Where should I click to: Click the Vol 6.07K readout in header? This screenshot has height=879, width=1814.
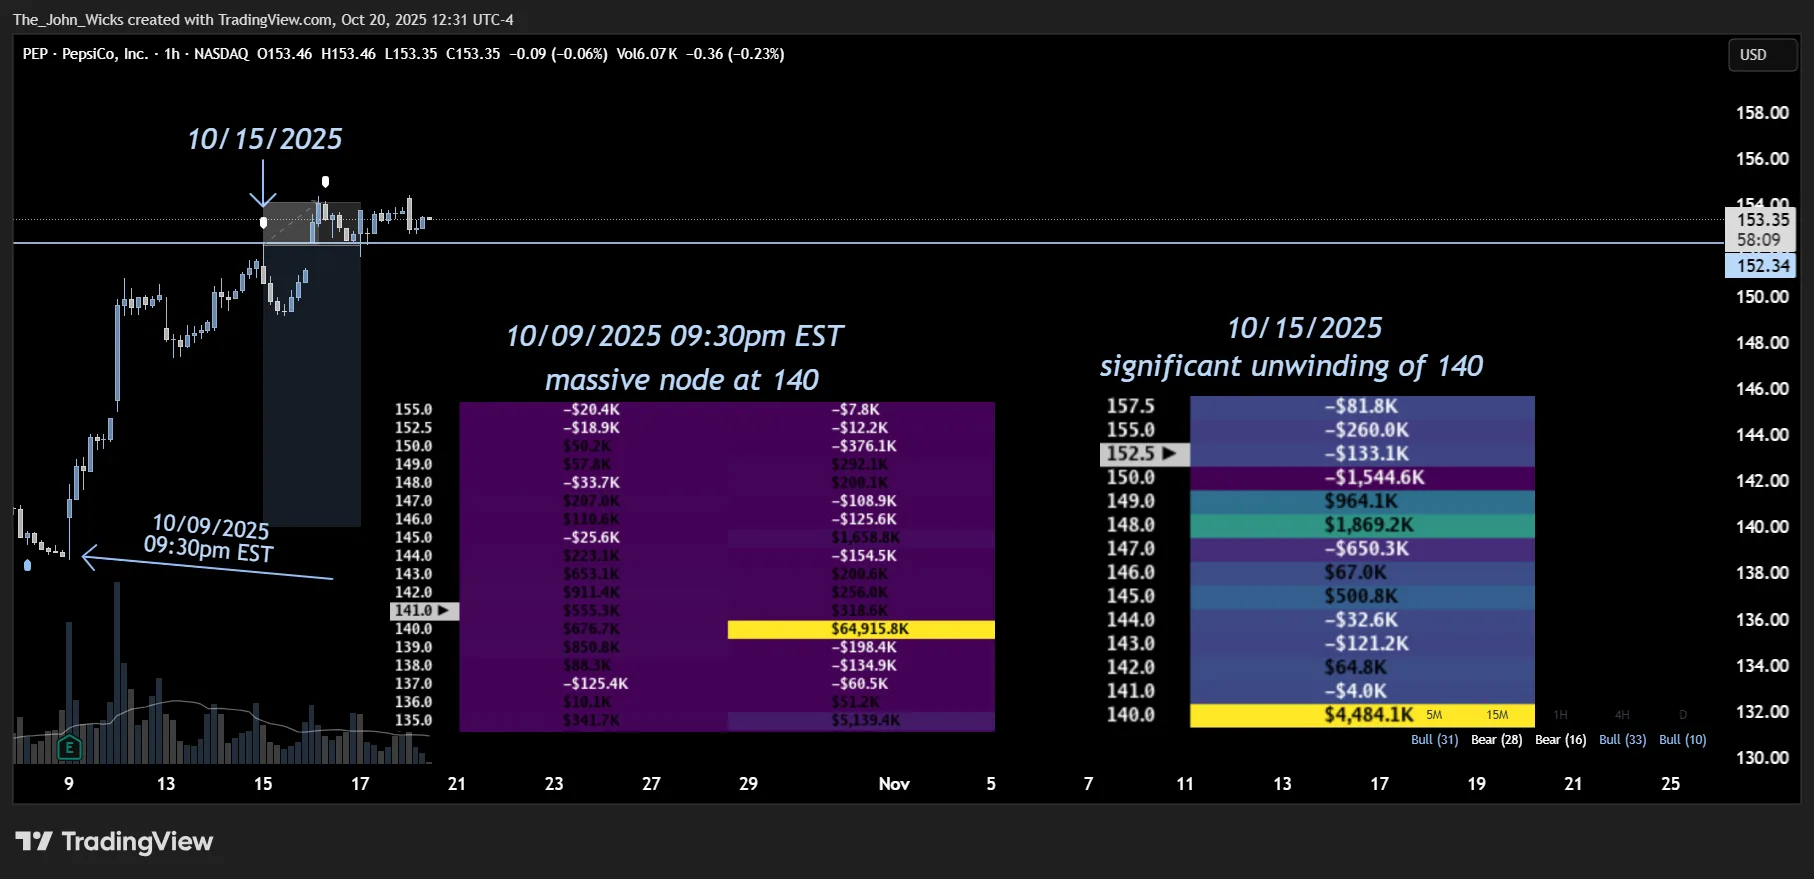[647, 54]
